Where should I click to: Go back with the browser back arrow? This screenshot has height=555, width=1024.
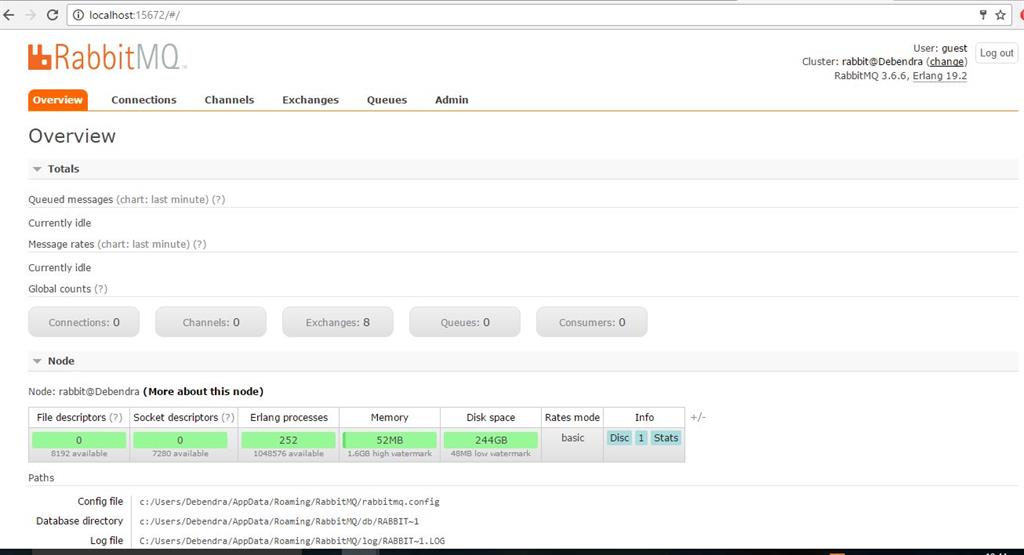click(x=8, y=15)
